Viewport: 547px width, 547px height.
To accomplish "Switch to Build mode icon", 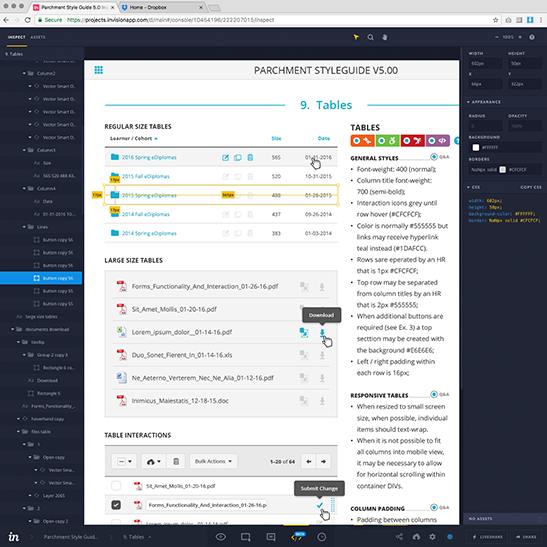I will pyautogui.click(x=246, y=537).
